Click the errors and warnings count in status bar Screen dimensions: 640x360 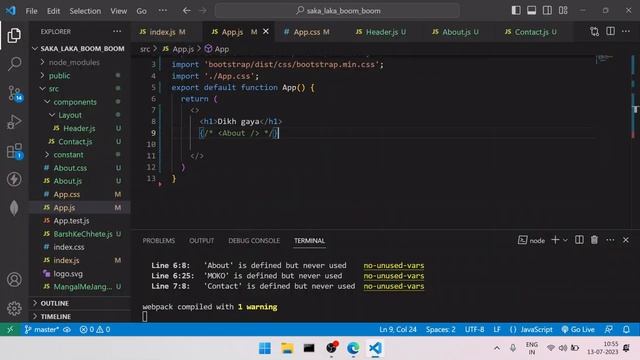pos(95,329)
